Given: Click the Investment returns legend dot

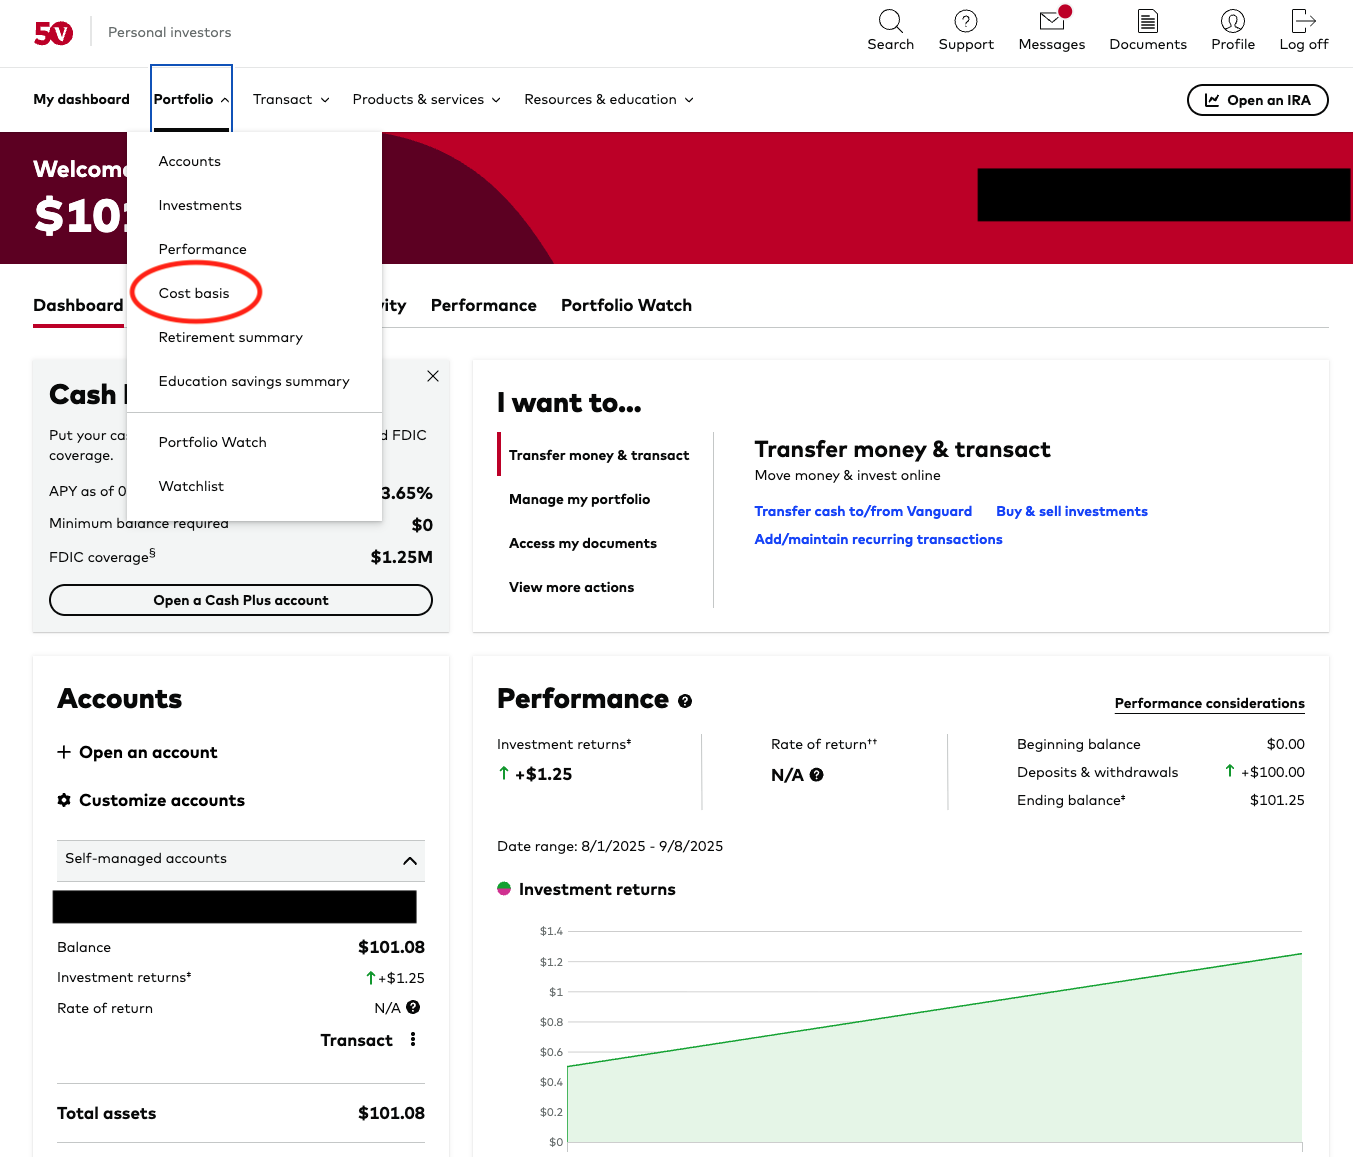Looking at the screenshot, I should pos(504,889).
